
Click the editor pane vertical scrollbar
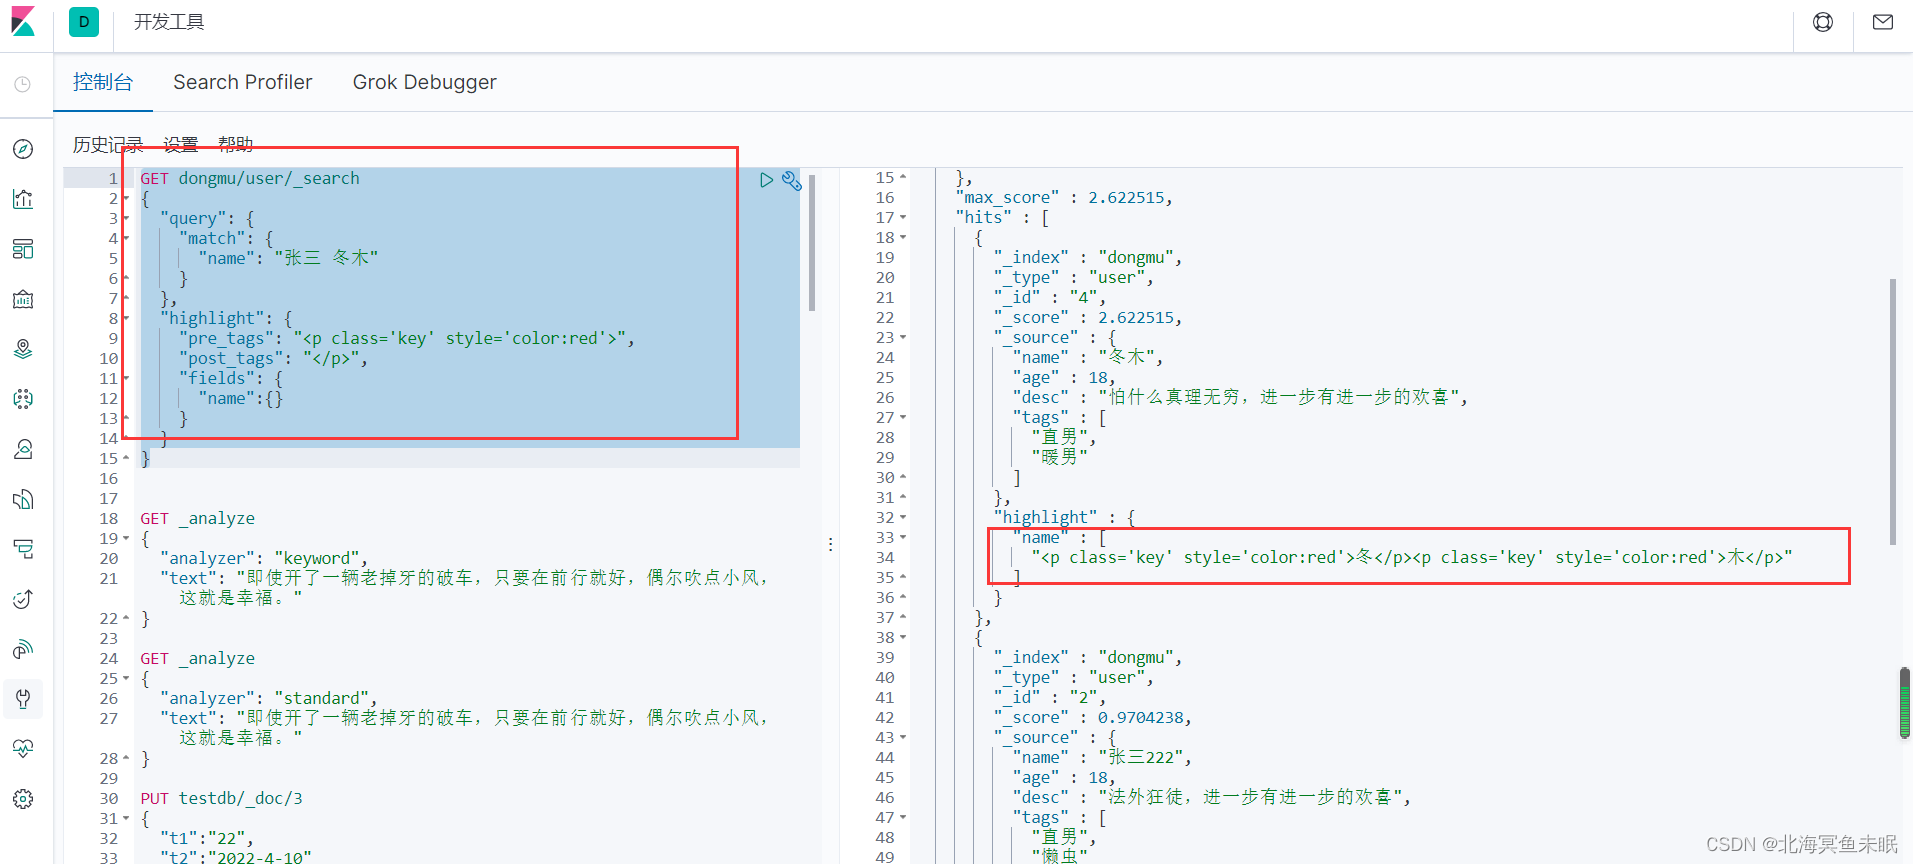coord(812,243)
